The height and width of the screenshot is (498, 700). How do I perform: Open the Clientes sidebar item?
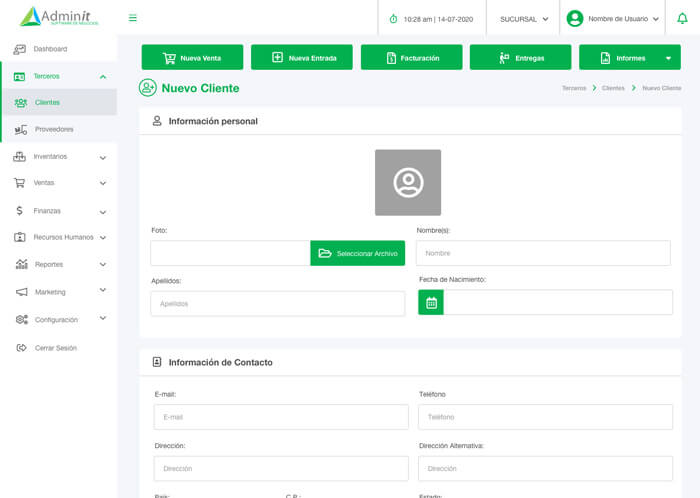pos(47,102)
